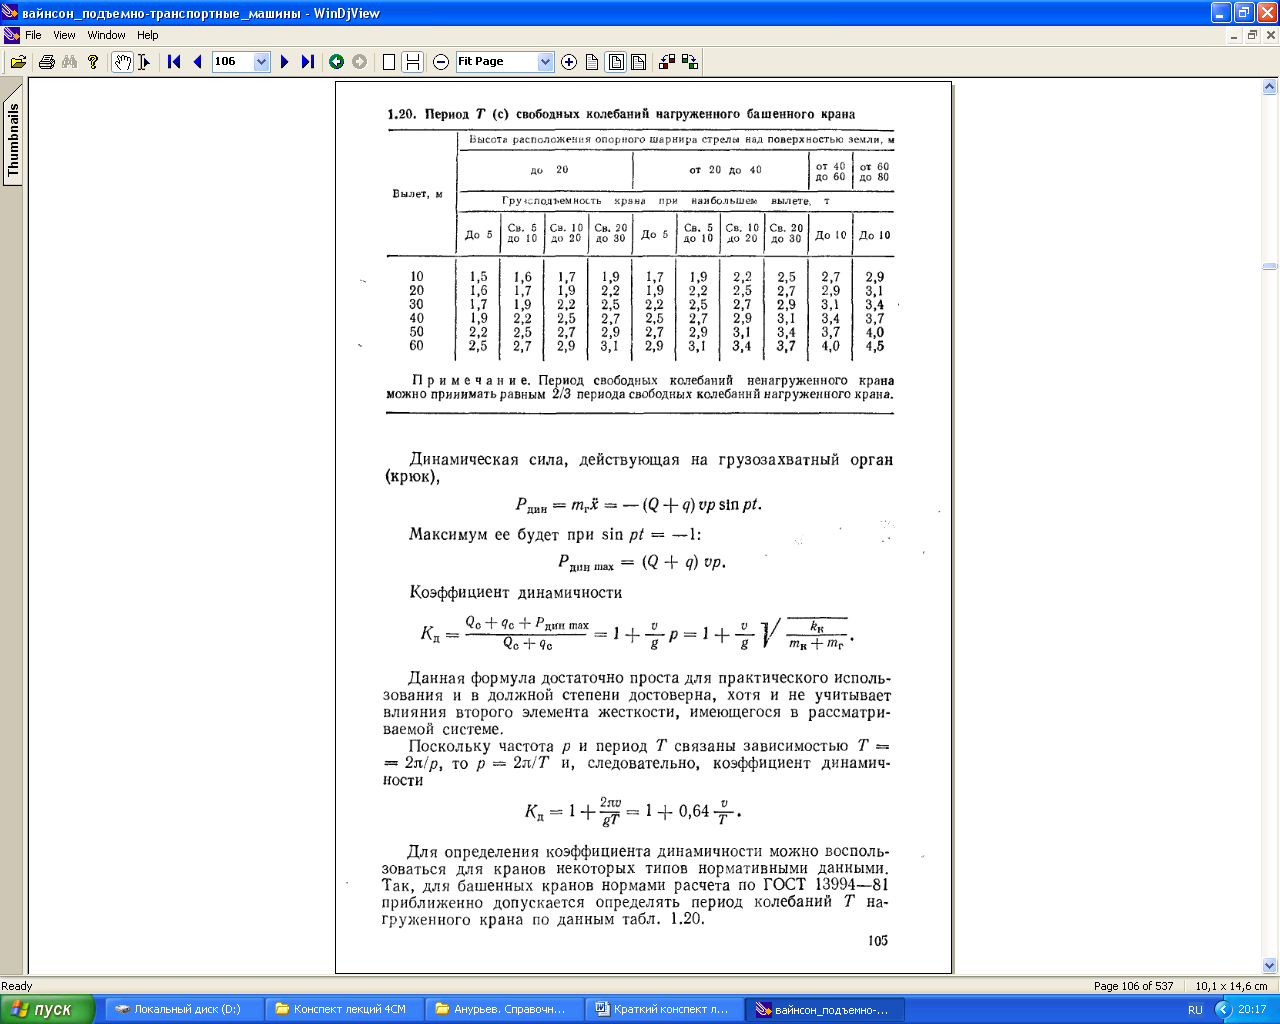The width and height of the screenshot is (1280, 1024).
Task: Zoom out with the minus button
Action: (441, 62)
